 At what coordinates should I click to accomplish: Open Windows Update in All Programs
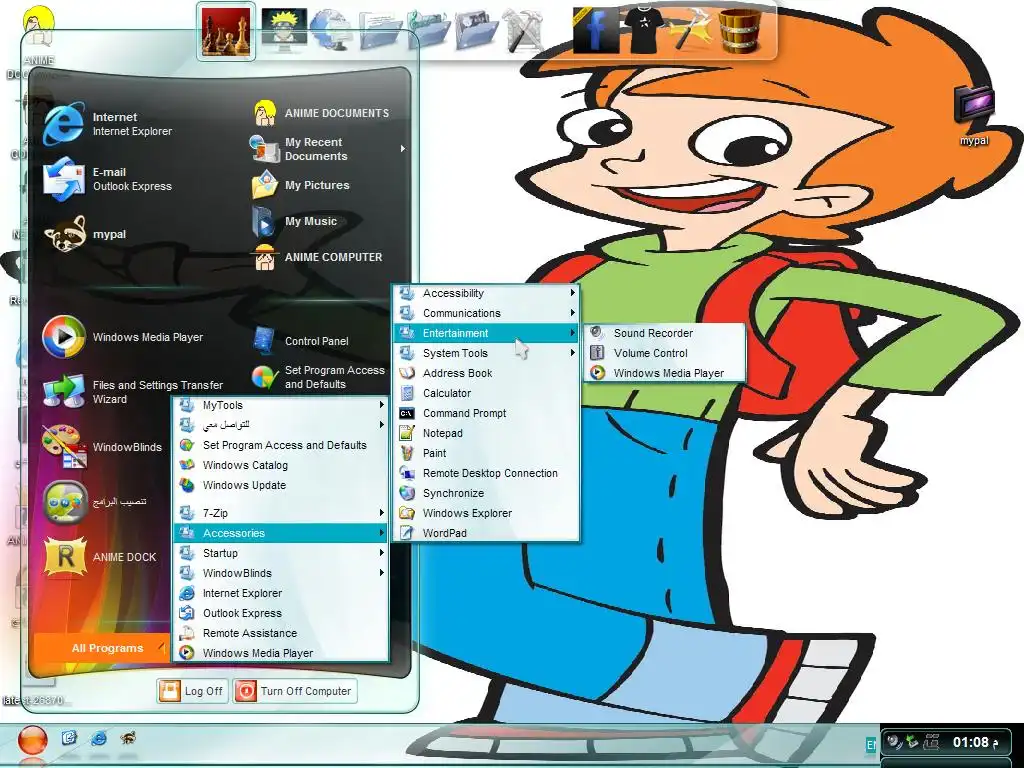pos(281,486)
